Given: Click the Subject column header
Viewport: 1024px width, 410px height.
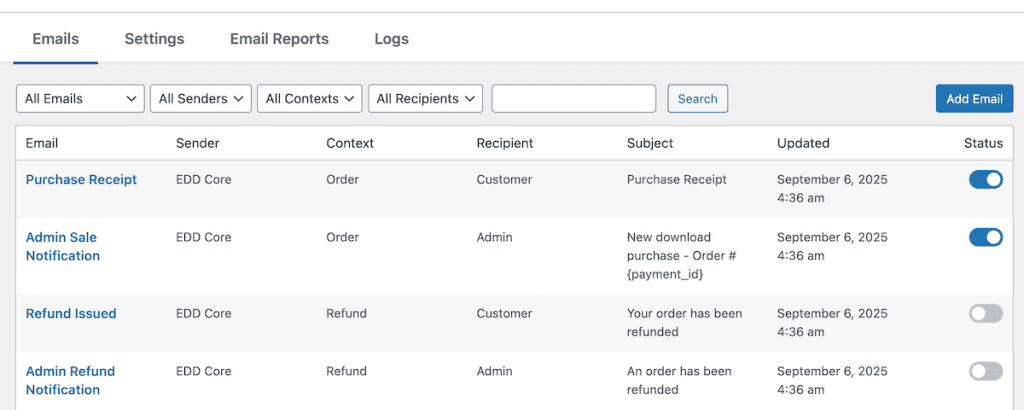Looking at the screenshot, I should (x=650, y=143).
